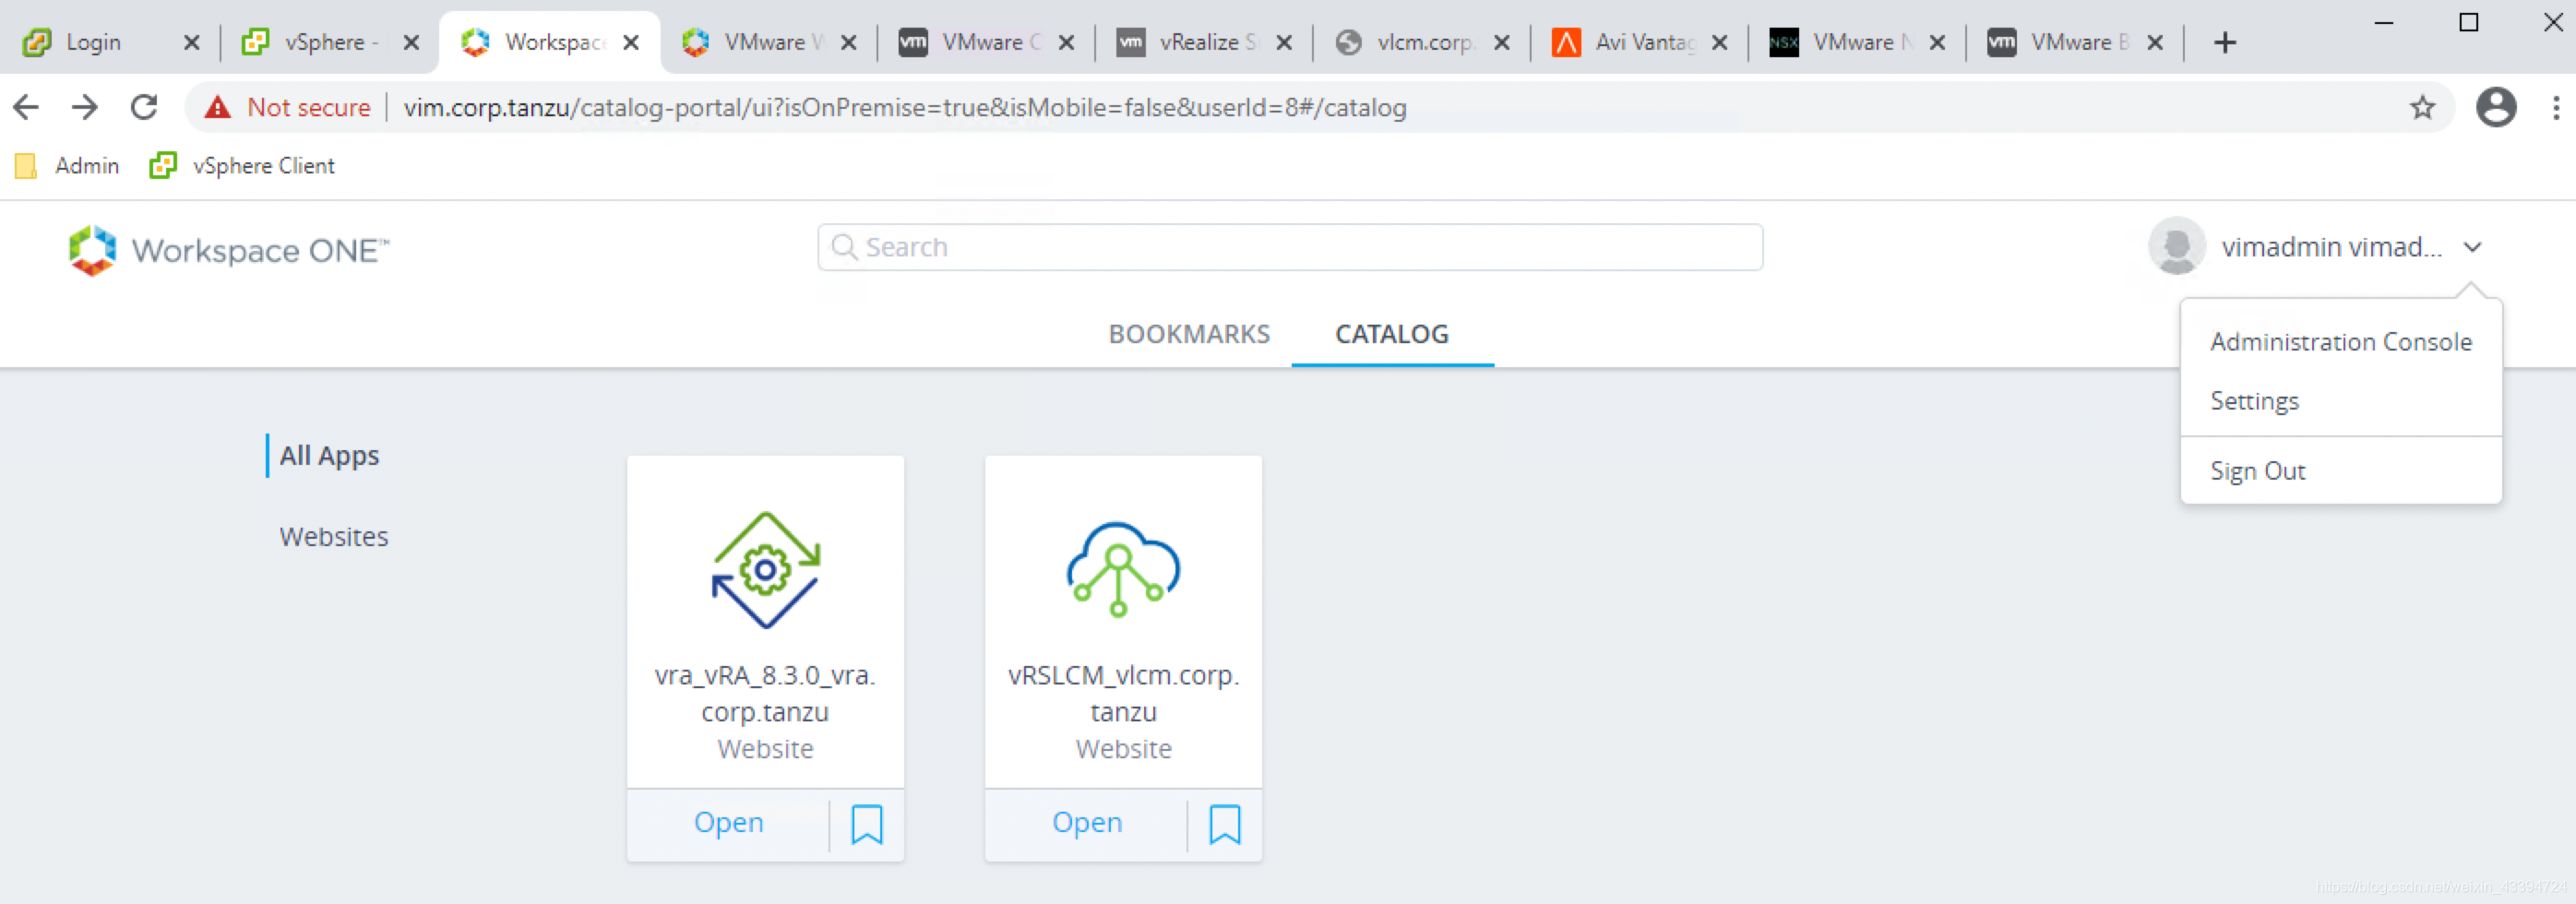Close the Workspace ONE browser tab
2576x904 pixels.
pyautogui.click(x=630, y=42)
